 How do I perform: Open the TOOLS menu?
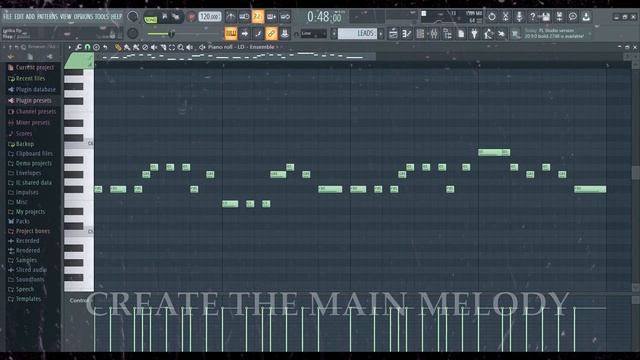pyautogui.click(x=102, y=17)
